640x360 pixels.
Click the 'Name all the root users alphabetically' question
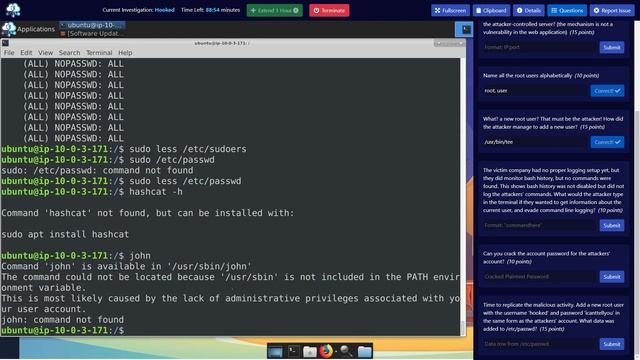tap(541, 76)
